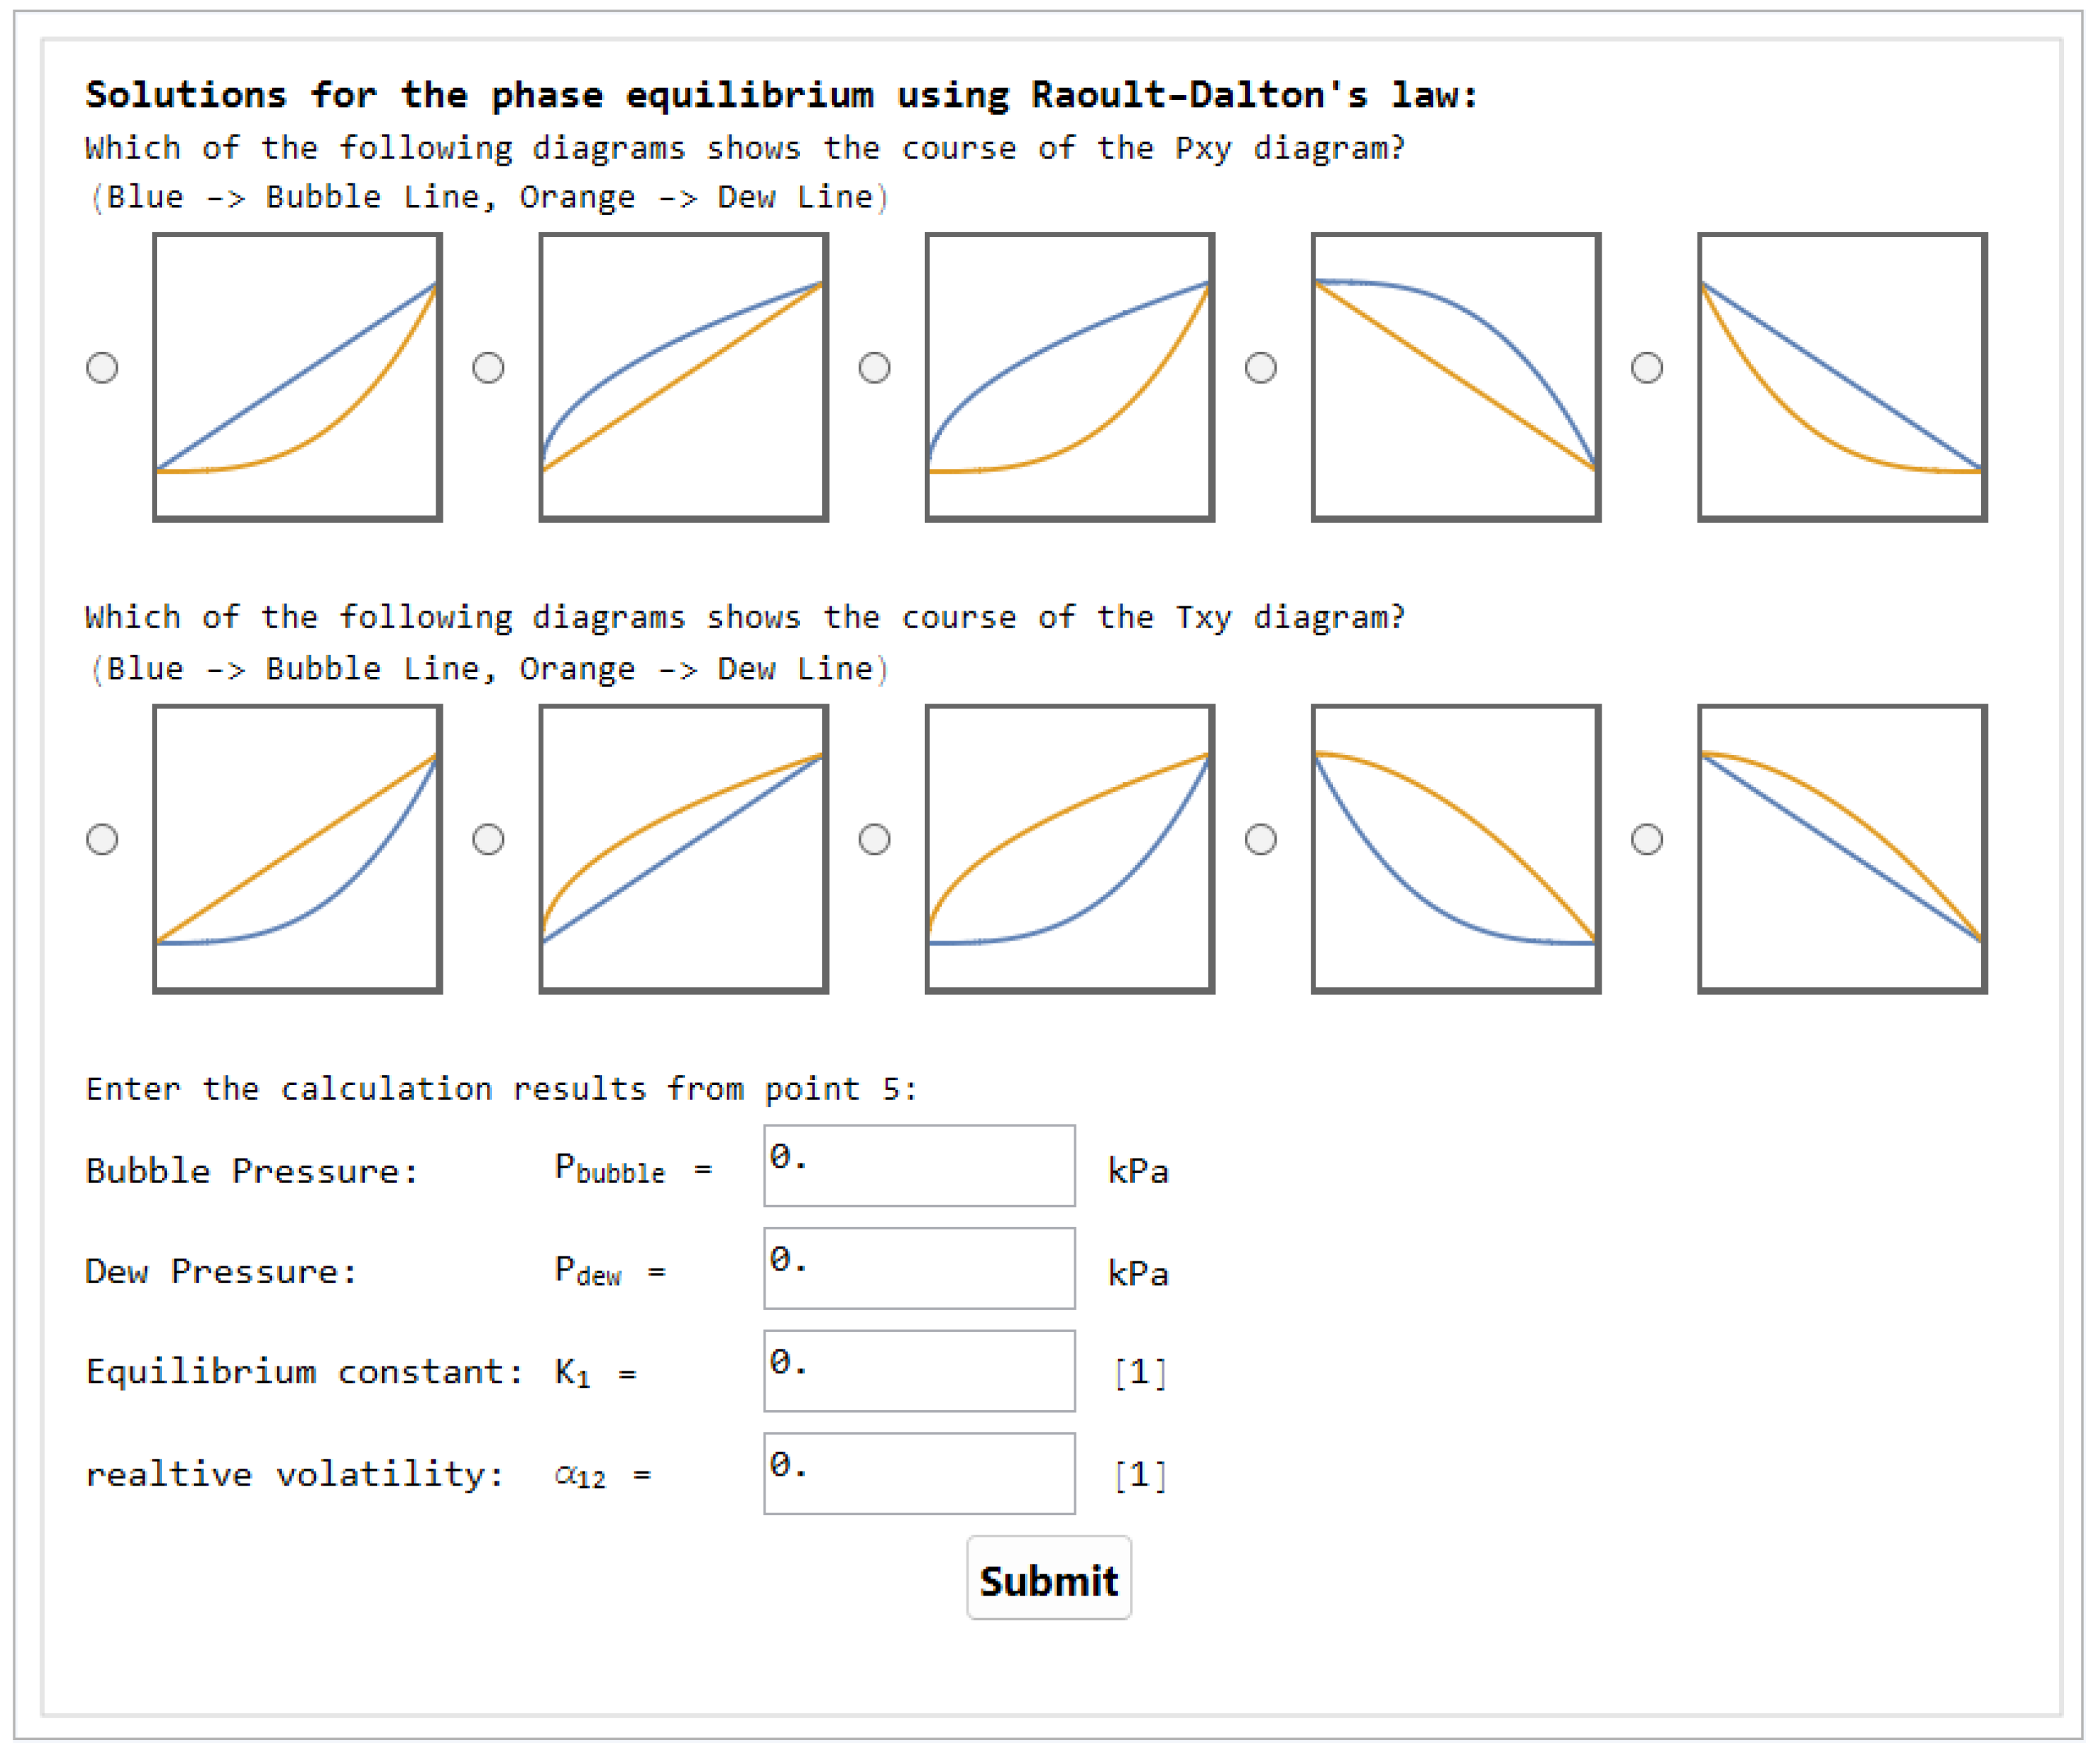Select first Txy diagram radio button

[x=102, y=839]
